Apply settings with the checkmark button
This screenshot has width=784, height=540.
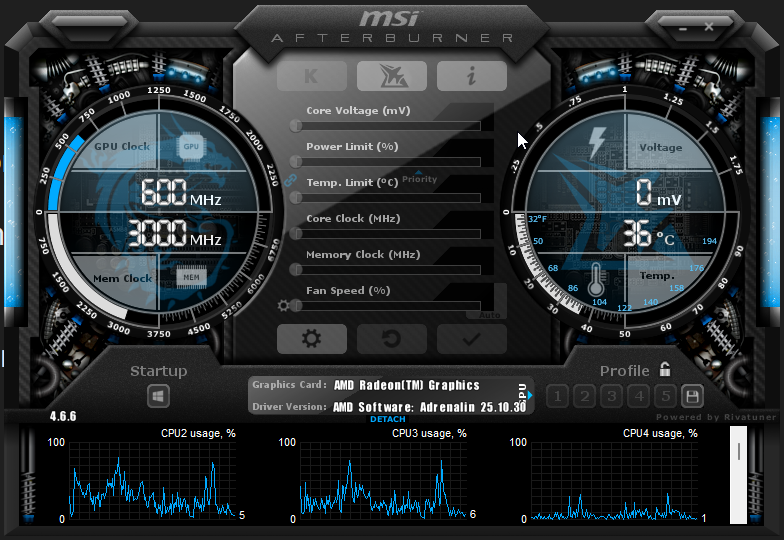[472, 338]
